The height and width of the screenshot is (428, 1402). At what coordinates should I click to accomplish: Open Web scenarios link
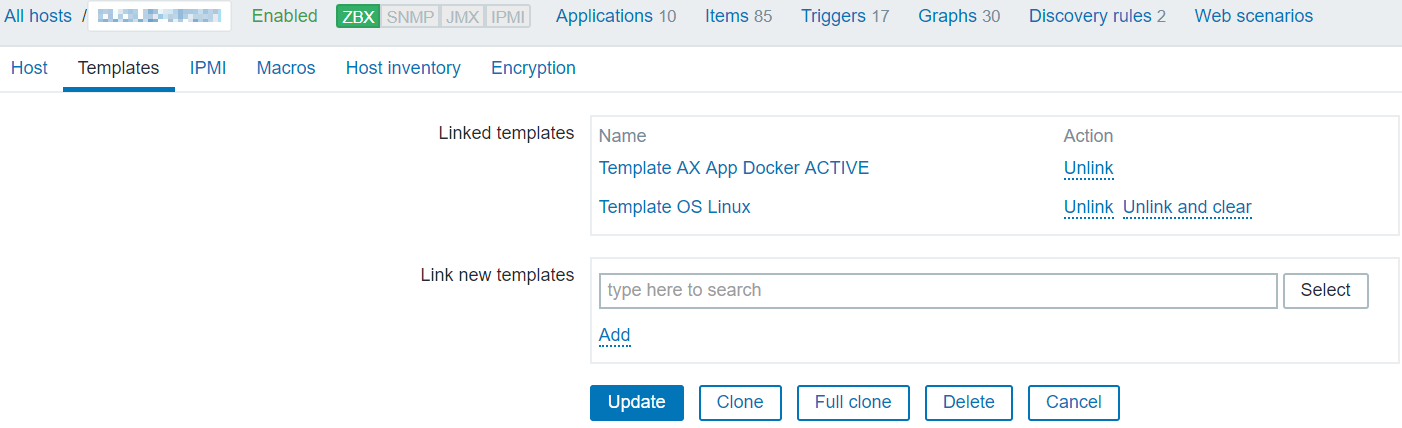tap(1253, 16)
